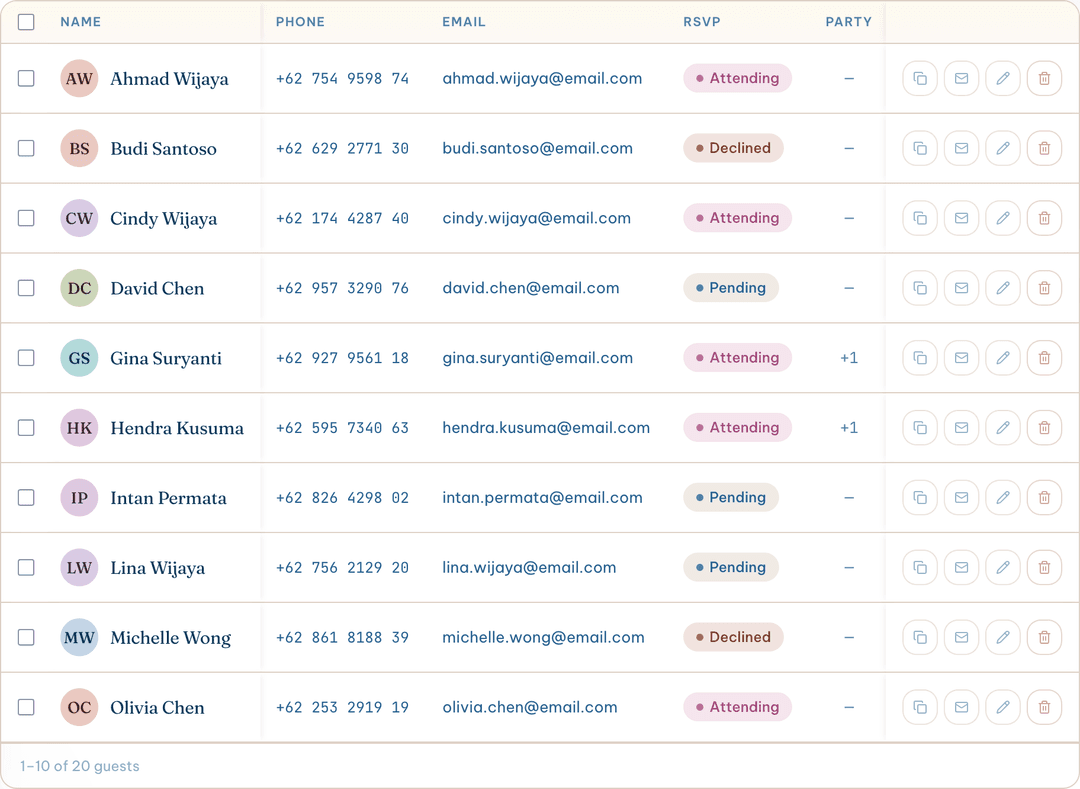Click cindy.wijaya@email.com

tap(537, 218)
